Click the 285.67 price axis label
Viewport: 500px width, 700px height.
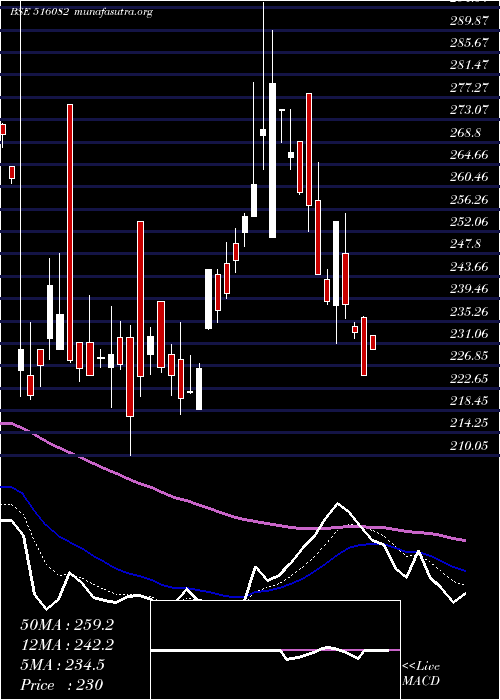(x=468, y=43)
